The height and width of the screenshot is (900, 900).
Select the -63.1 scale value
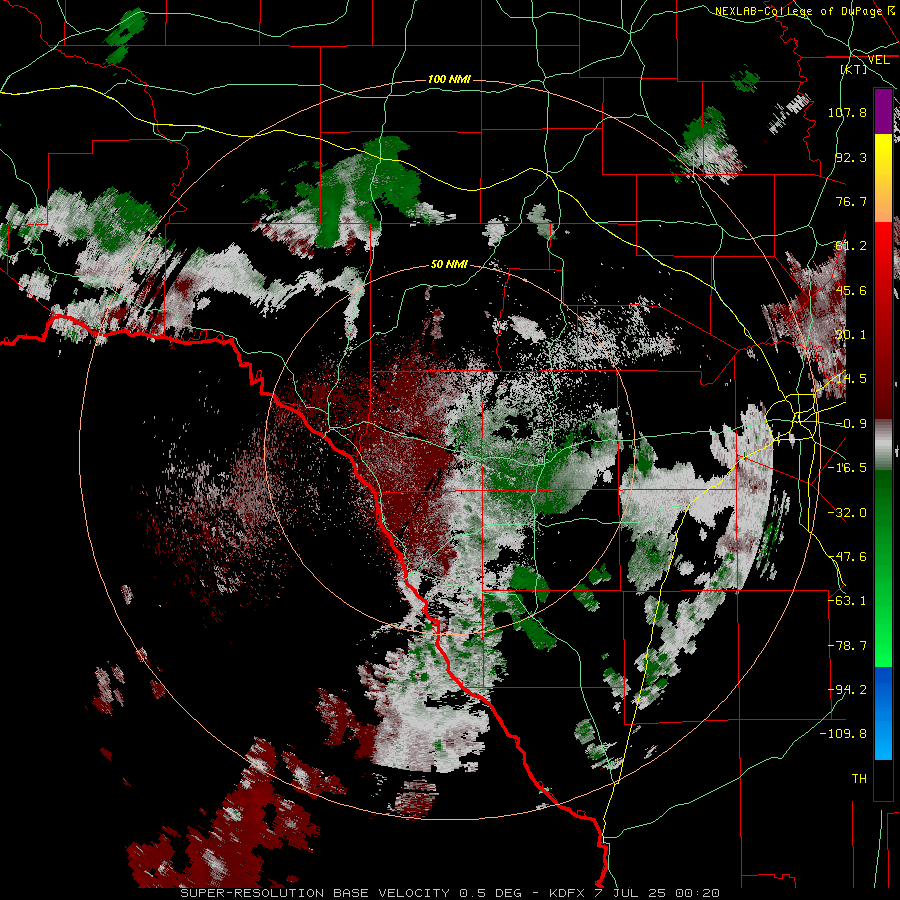[x=847, y=601]
